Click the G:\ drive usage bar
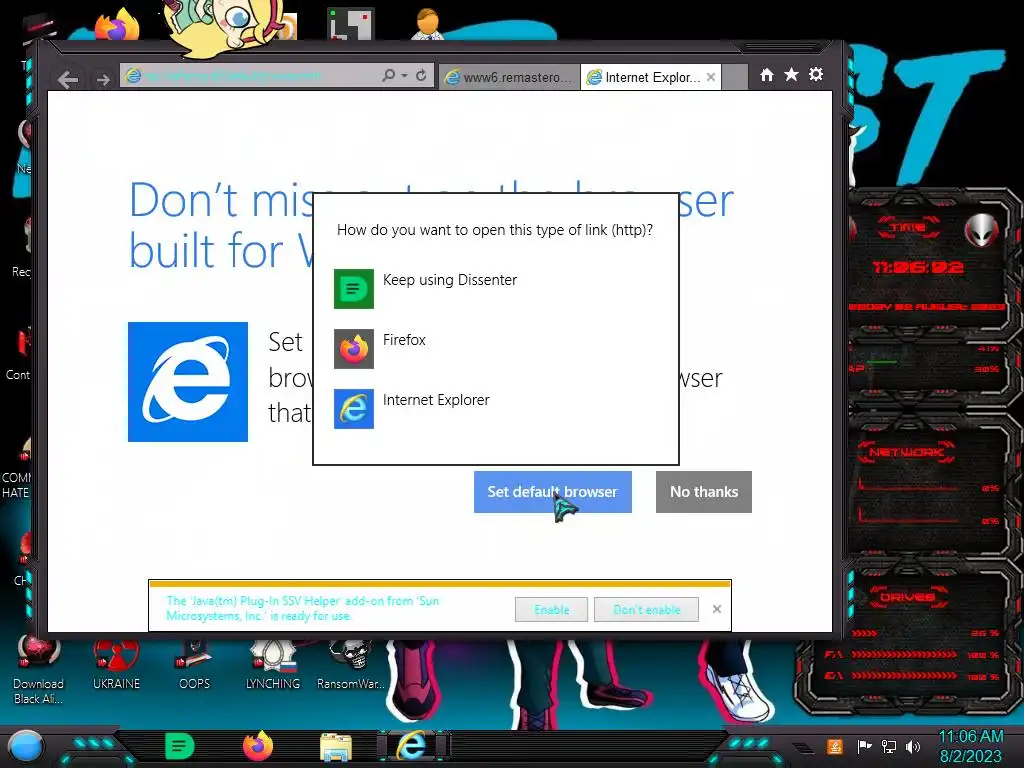1024x768 pixels. tap(904, 675)
